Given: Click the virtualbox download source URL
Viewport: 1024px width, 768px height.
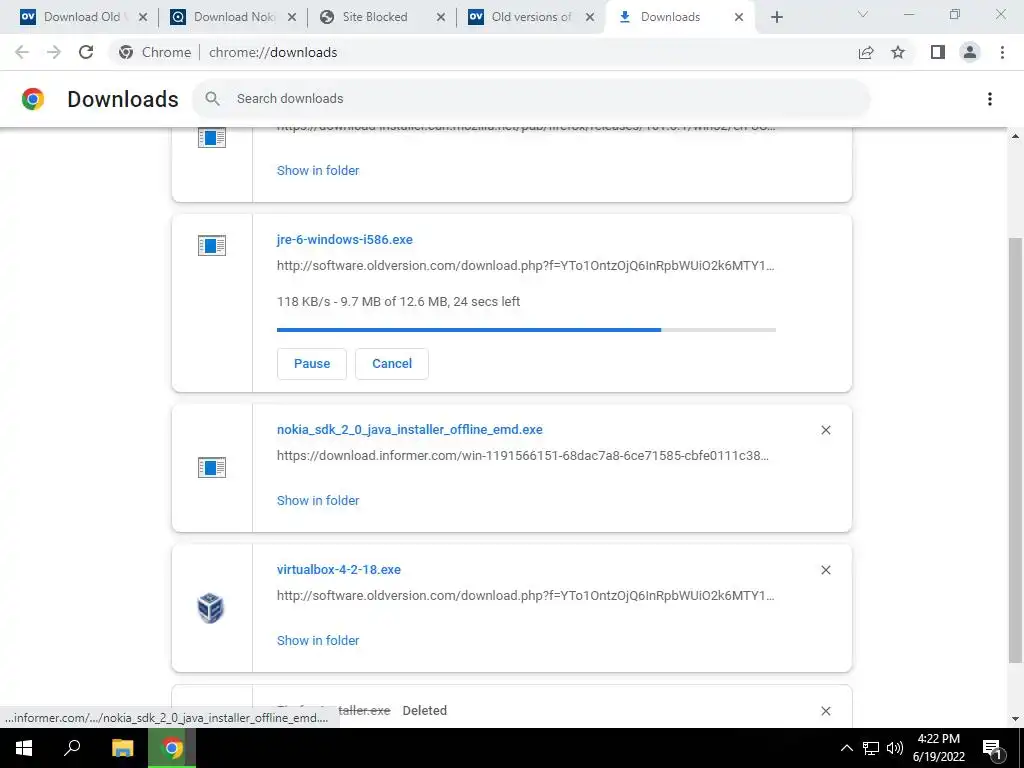Looking at the screenshot, I should click(x=526, y=596).
